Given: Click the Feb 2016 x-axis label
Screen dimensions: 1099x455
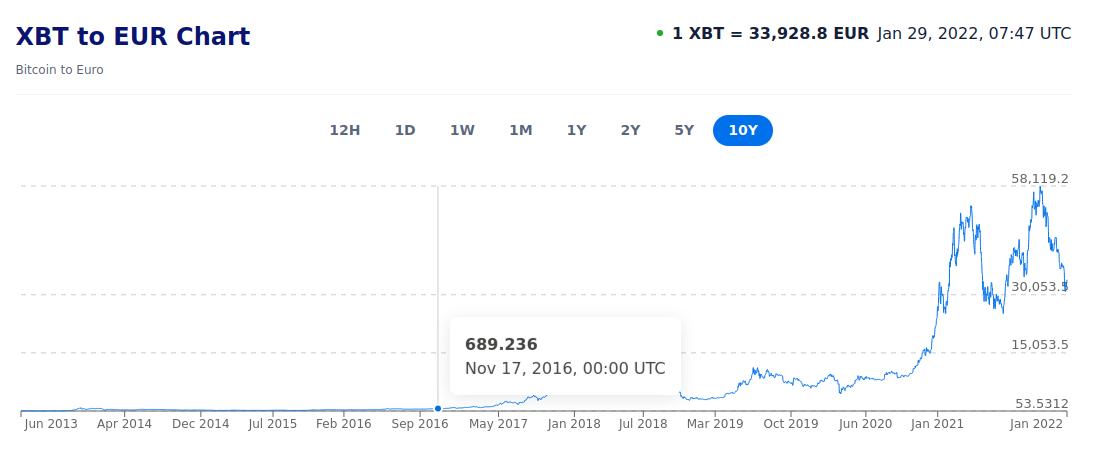Looking at the screenshot, I should [343, 424].
